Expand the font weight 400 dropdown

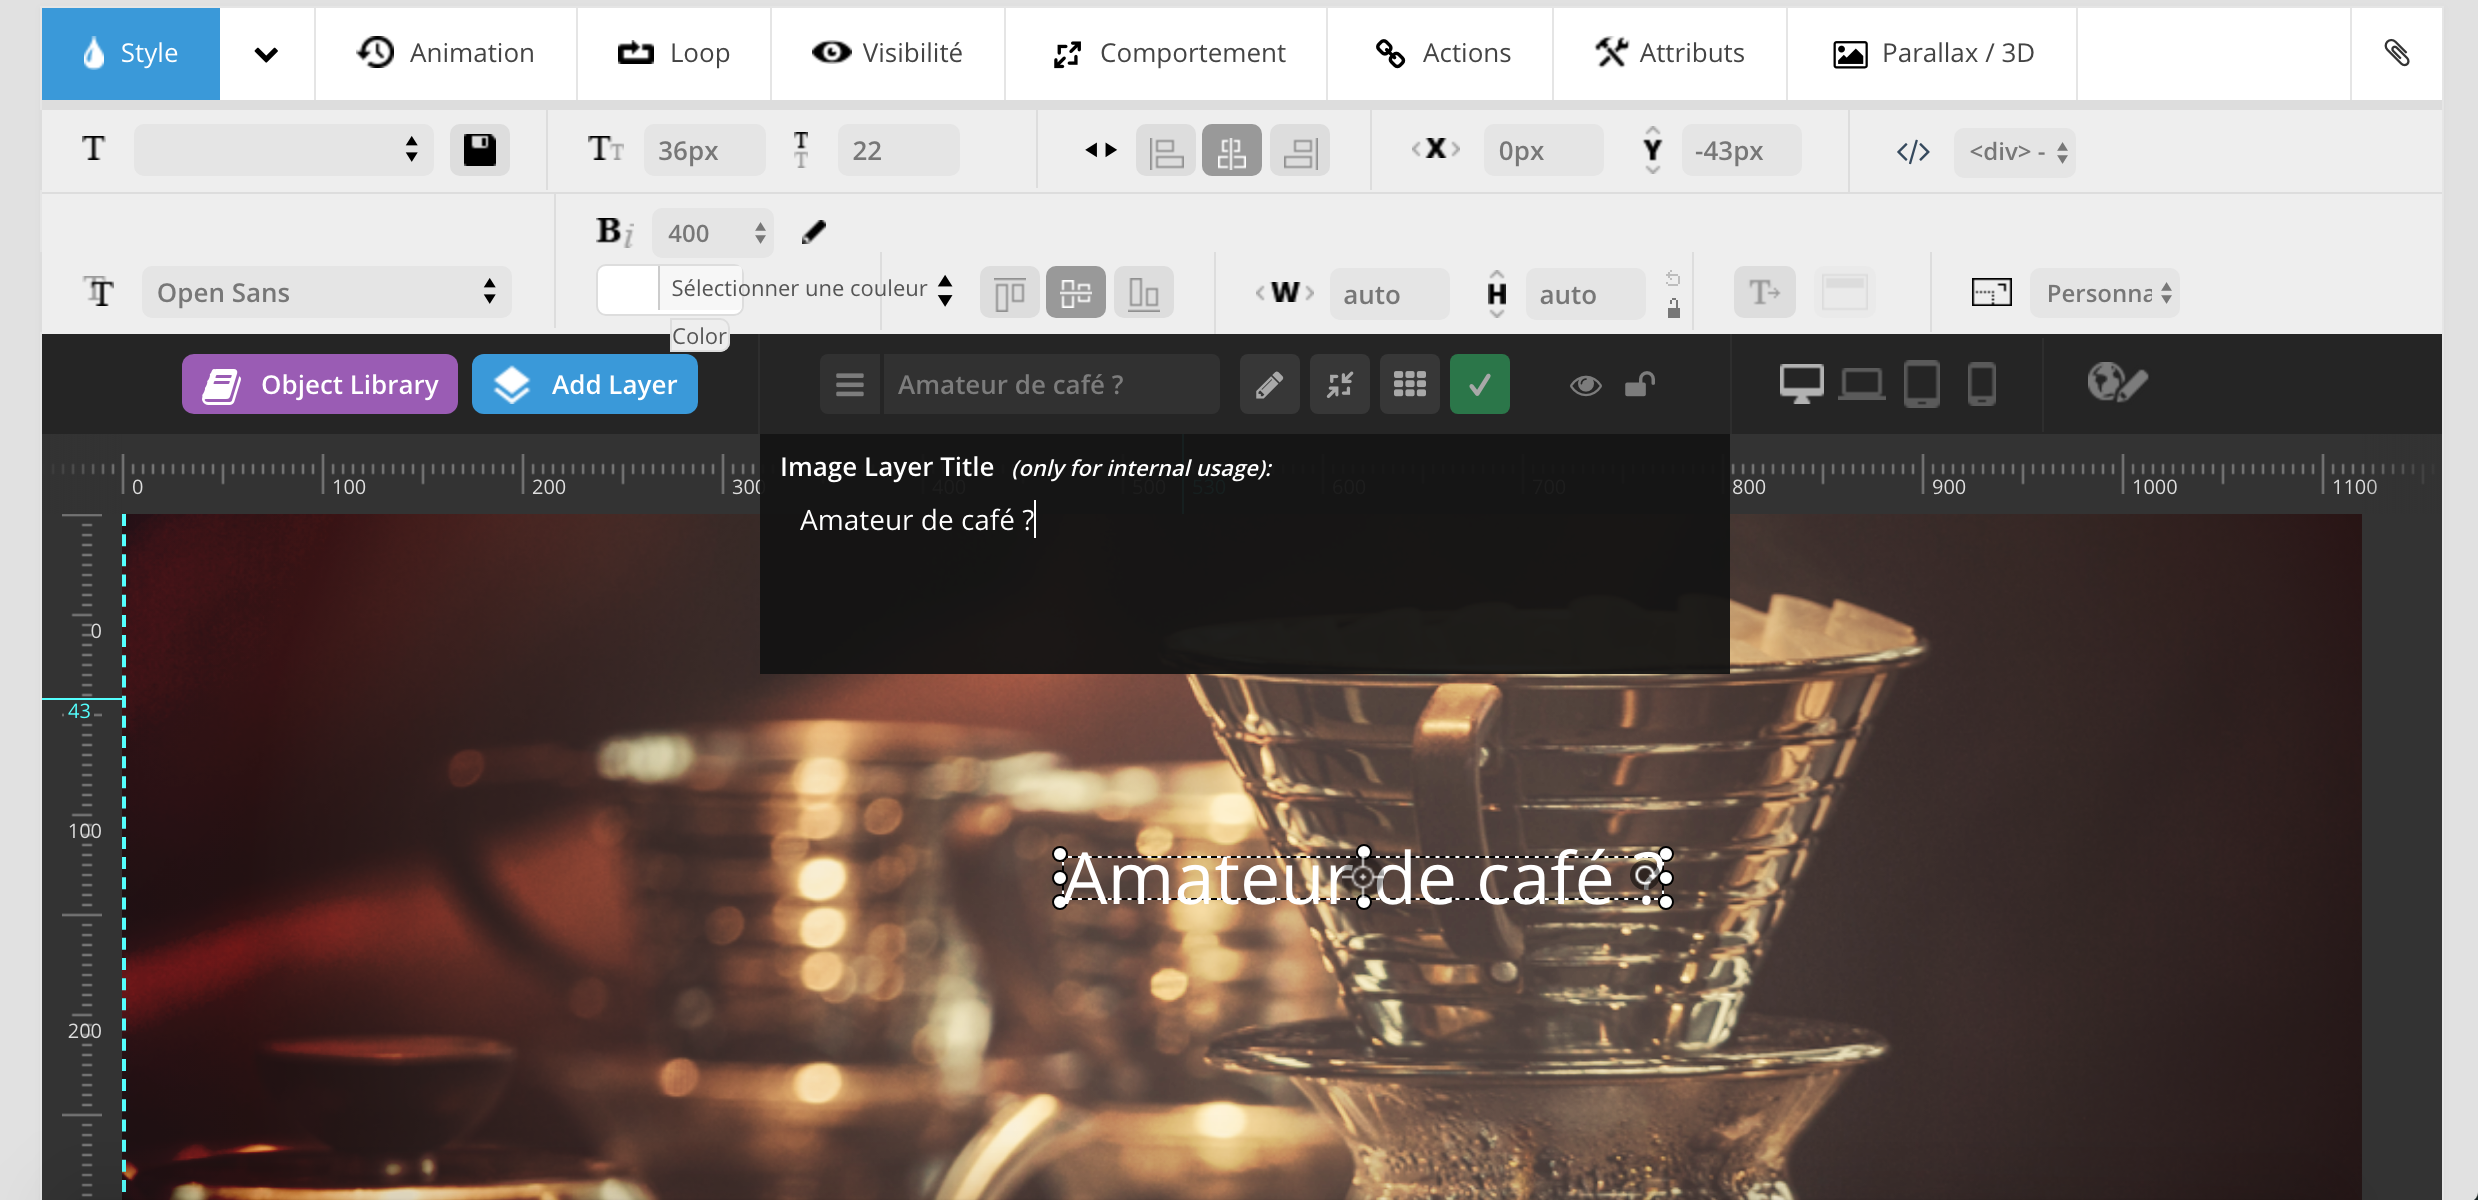(713, 233)
